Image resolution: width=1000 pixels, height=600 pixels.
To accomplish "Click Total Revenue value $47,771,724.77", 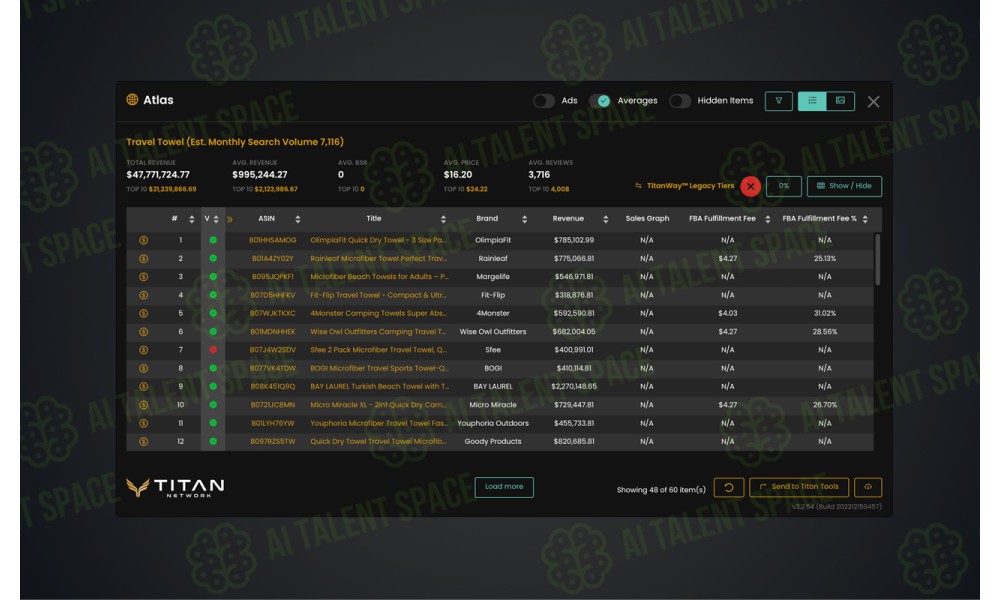I will pyautogui.click(x=158, y=175).
